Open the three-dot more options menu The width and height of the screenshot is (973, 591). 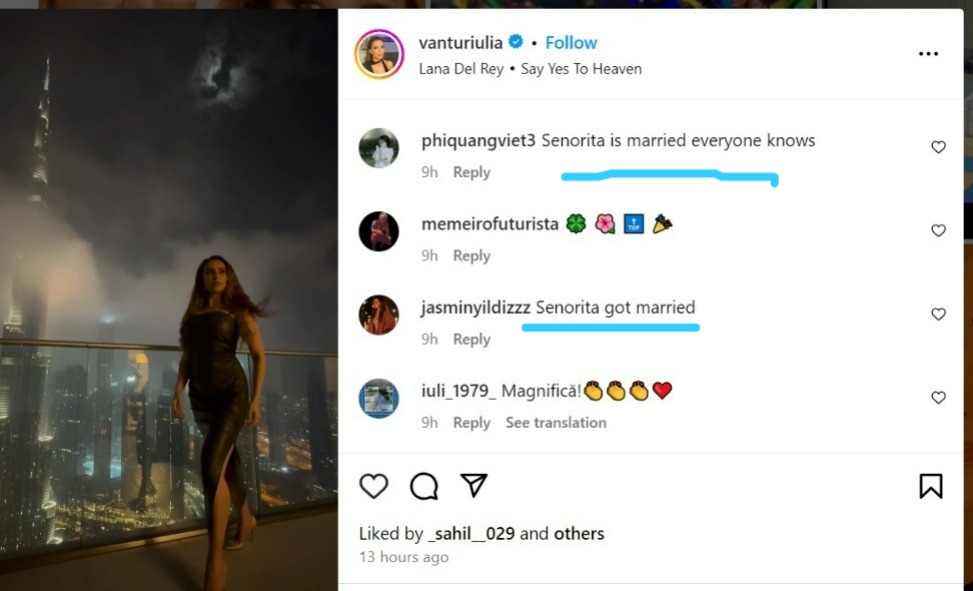tap(928, 54)
